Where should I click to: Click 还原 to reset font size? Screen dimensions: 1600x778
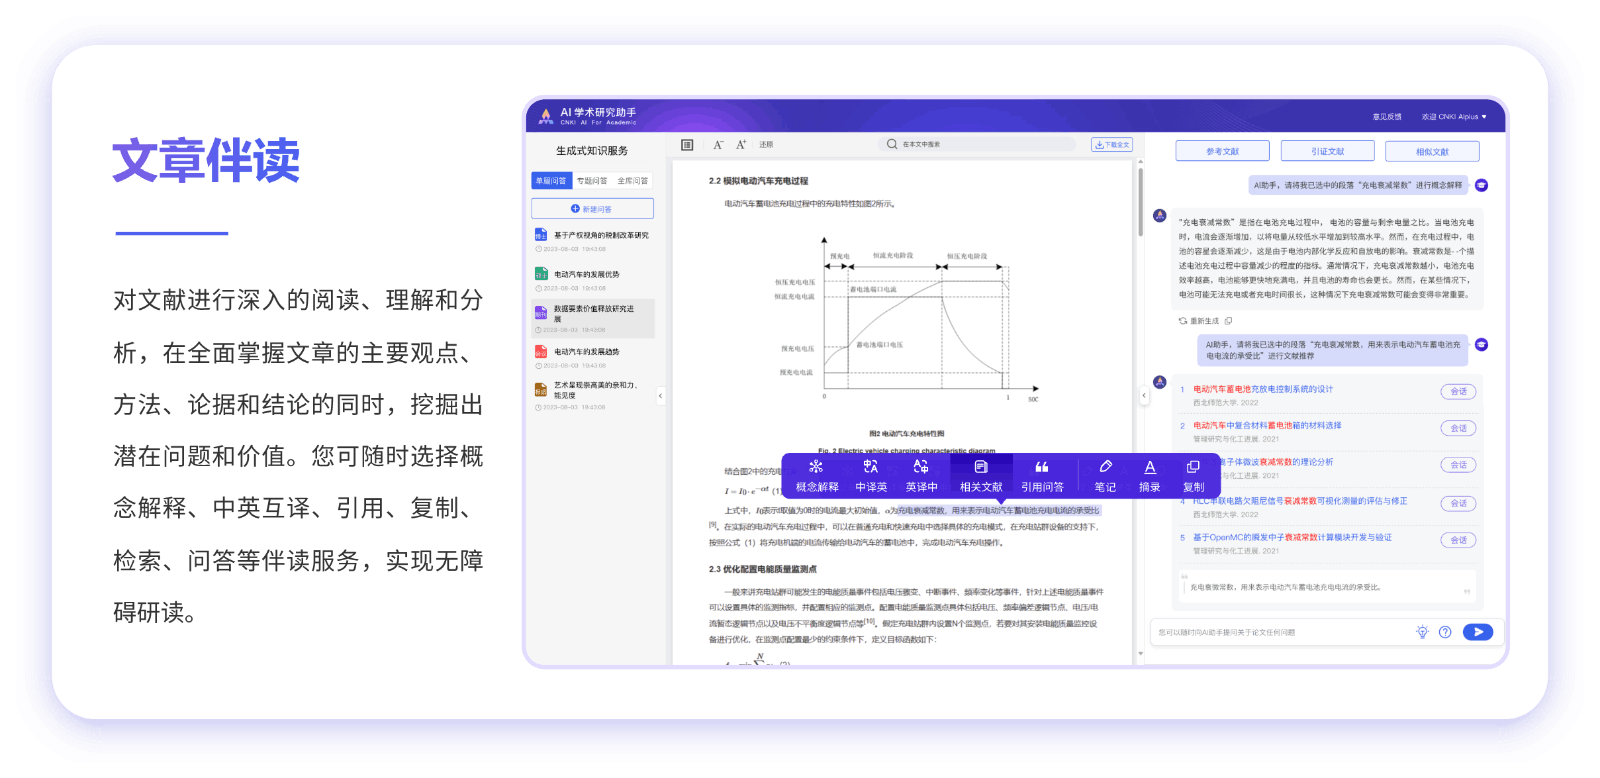766,145
